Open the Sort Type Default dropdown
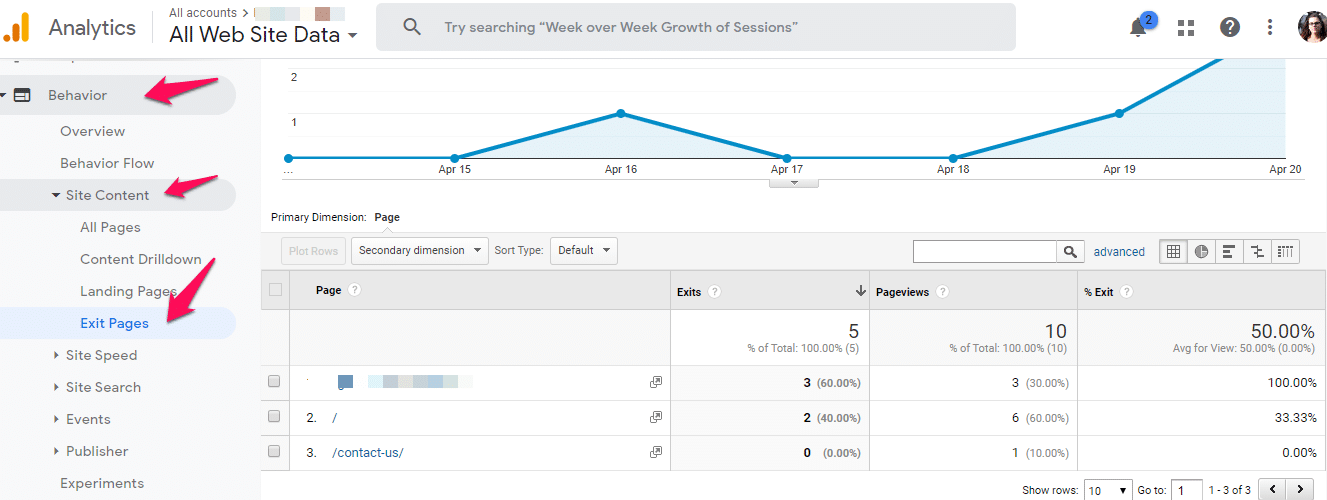The height and width of the screenshot is (500, 1327). point(583,251)
